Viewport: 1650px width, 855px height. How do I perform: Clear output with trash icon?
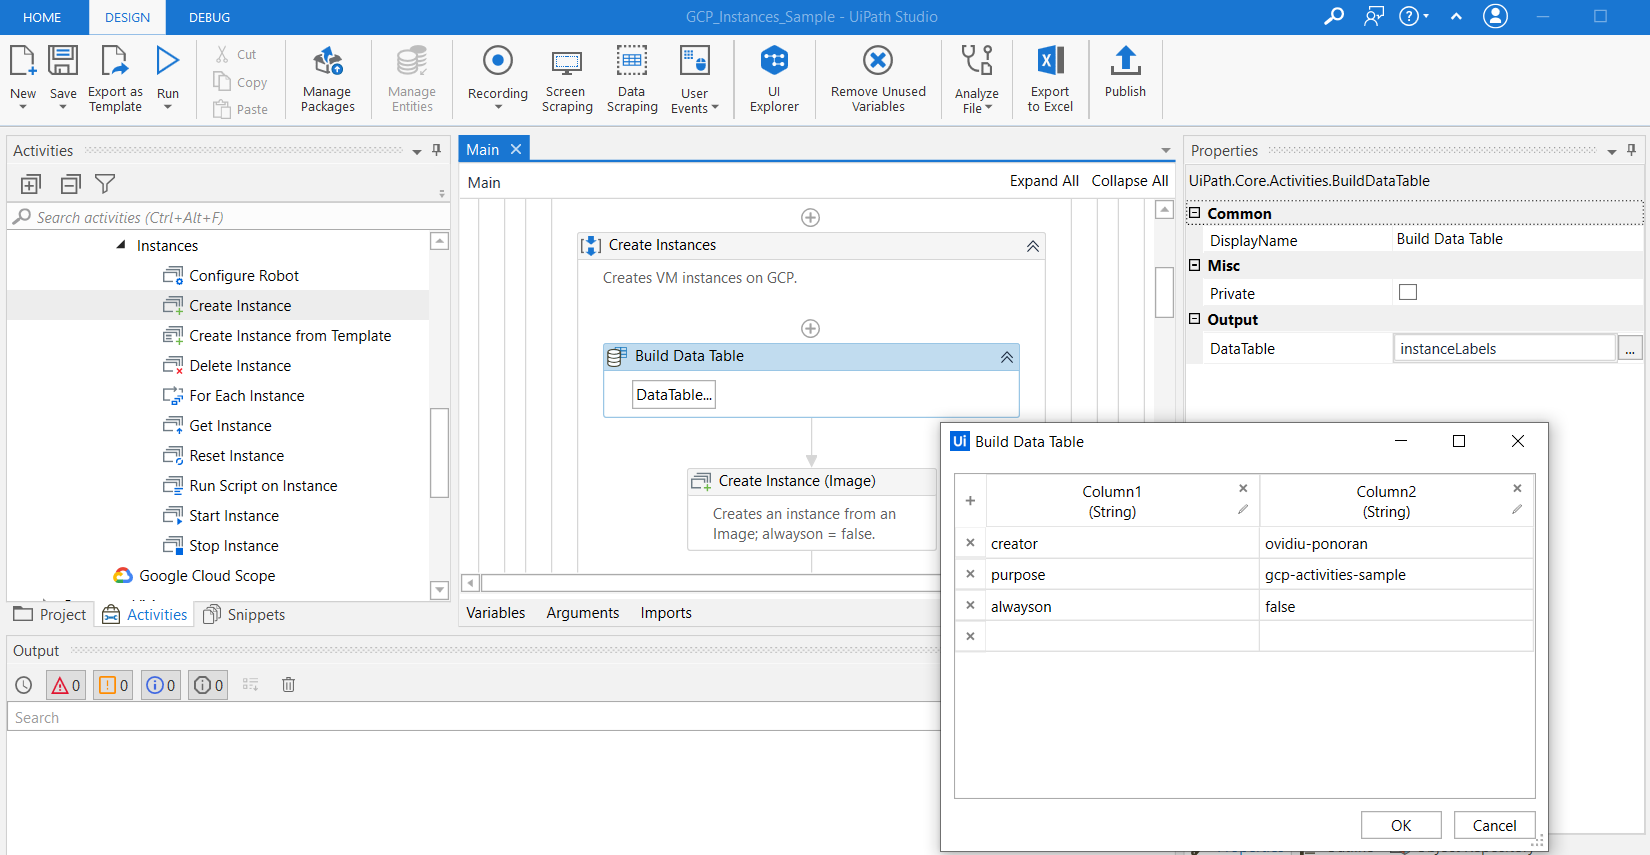(288, 685)
